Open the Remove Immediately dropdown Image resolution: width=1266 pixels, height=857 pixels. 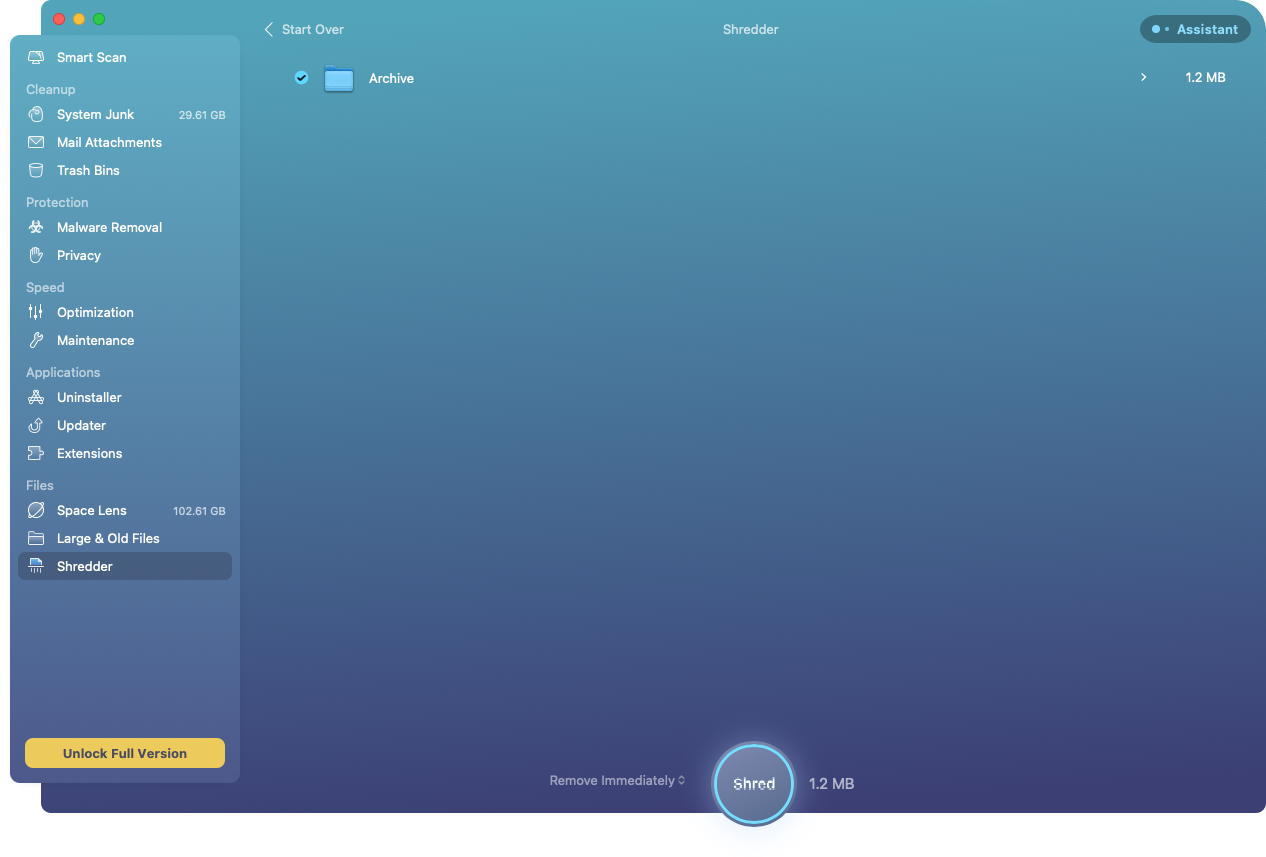coord(617,780)
